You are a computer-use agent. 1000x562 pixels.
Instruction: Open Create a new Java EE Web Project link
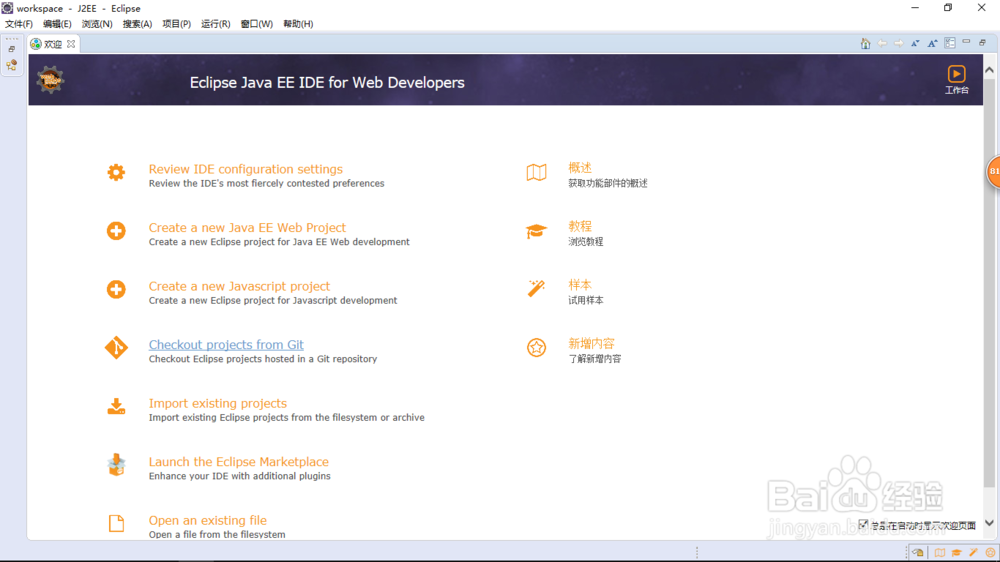247,228
